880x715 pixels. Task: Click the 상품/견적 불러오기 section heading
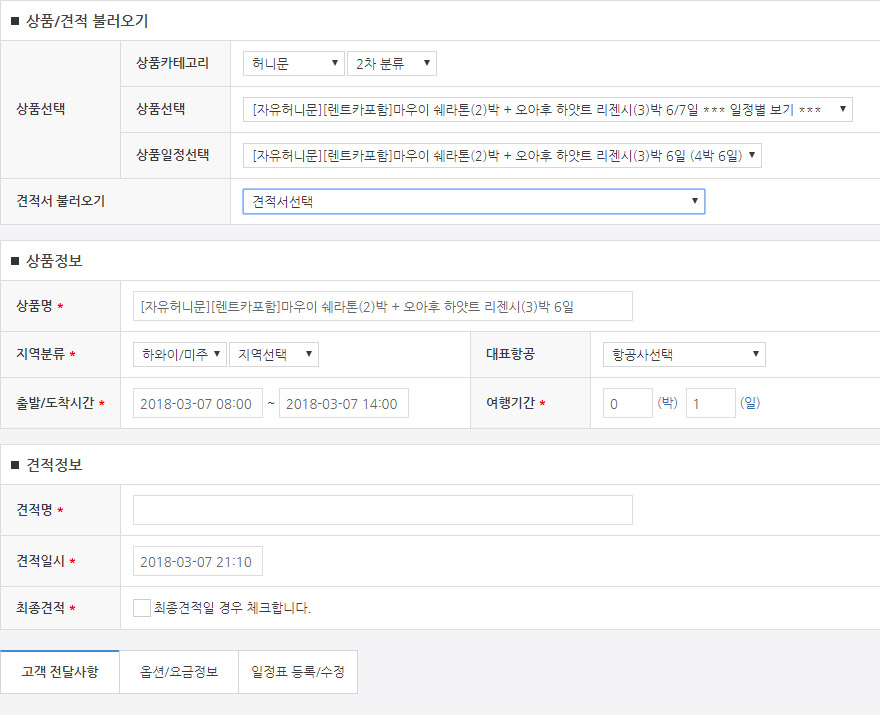click(x=87, y=21)
